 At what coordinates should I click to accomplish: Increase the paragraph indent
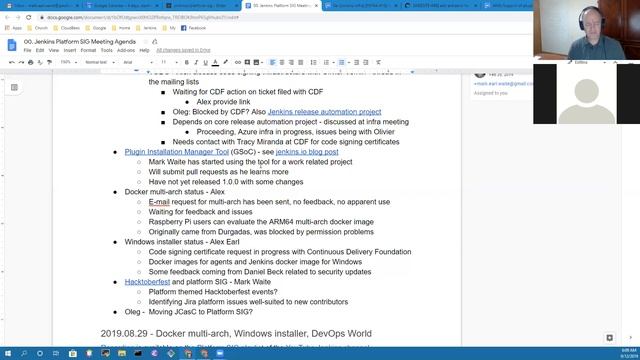pyautogui.click(x=366, y=62)
